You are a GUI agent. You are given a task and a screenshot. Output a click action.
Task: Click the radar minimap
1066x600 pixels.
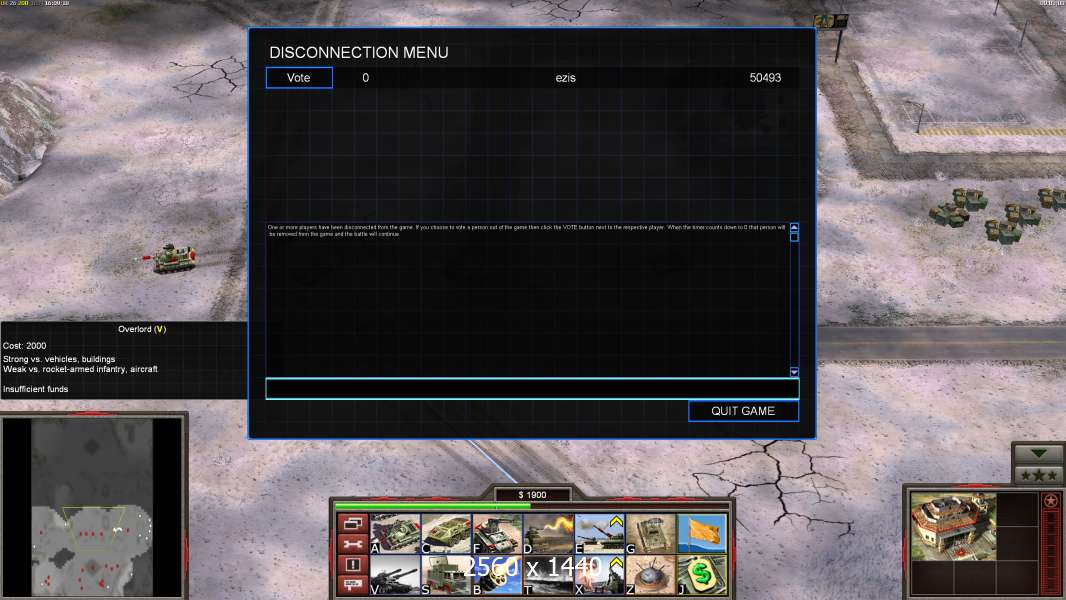point(92,507)
